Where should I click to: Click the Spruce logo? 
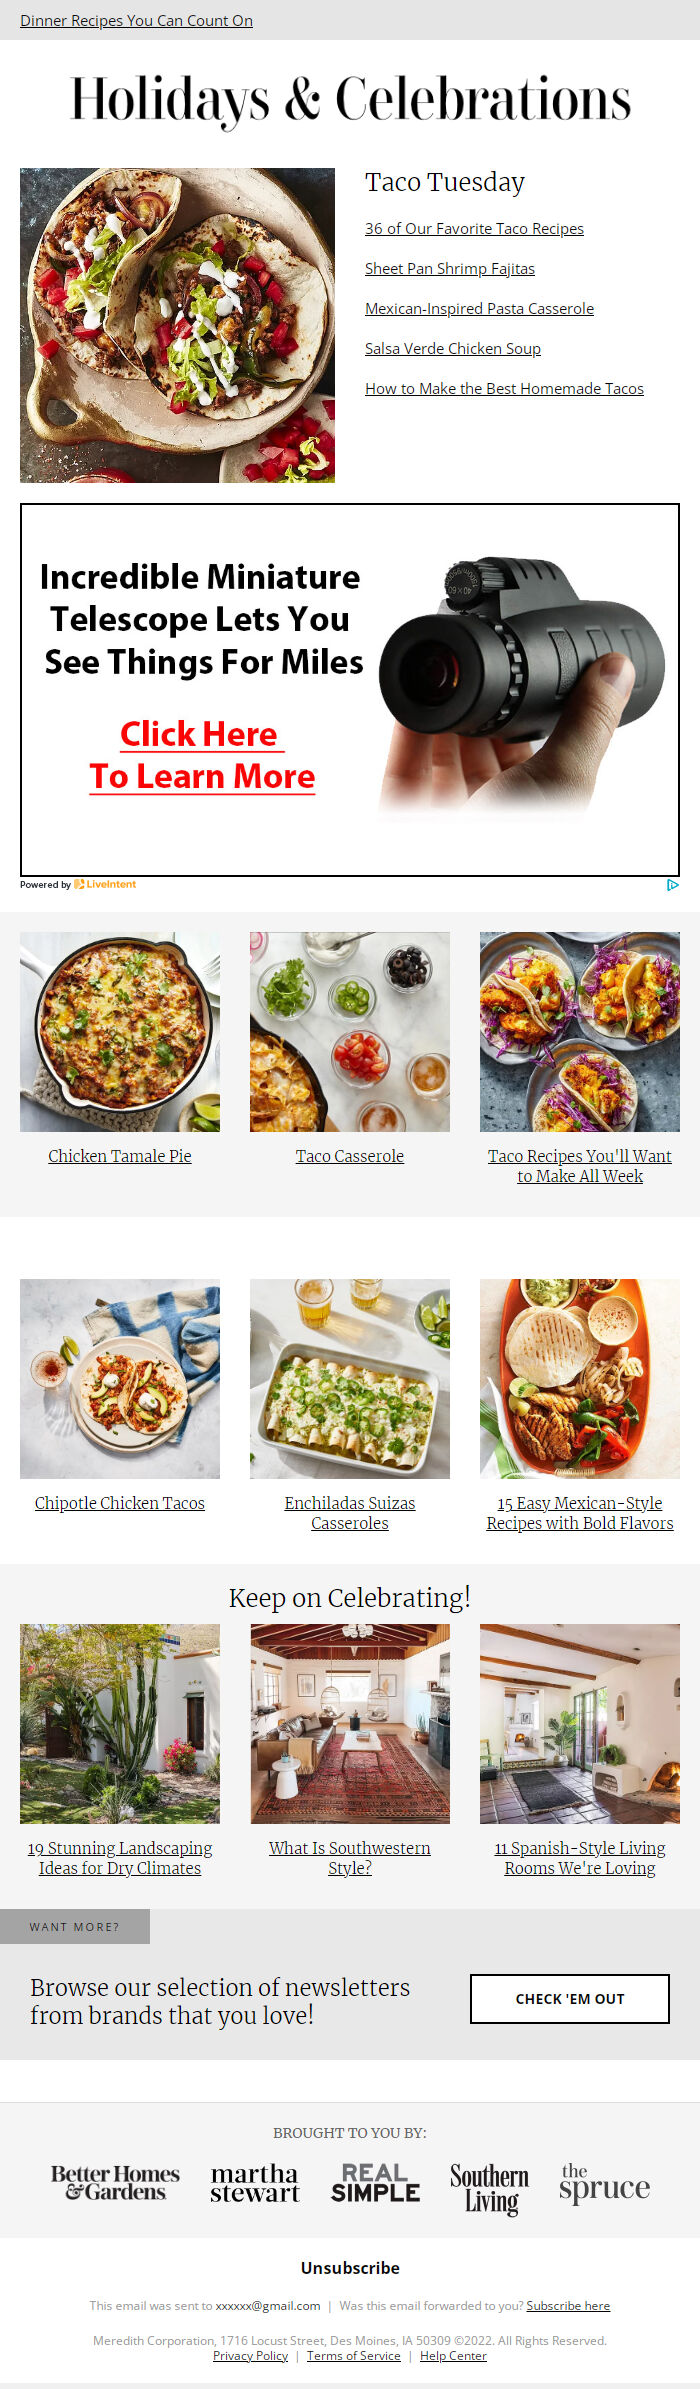click(605, 2184)
